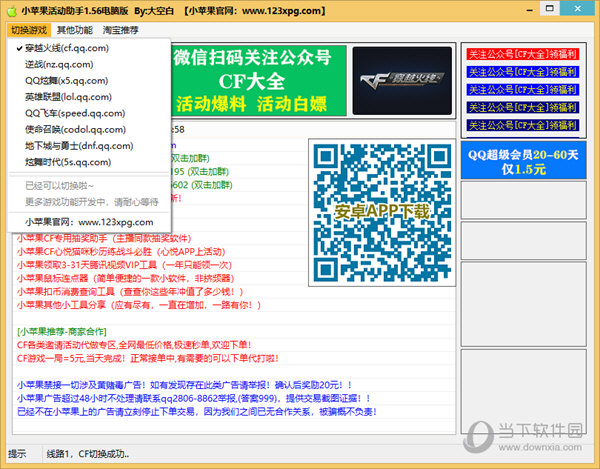The height and width of the screenshot is (469, 600).
Task: Choose 炫舞时代(5s.qq.com) menu item
Action: 67,162
